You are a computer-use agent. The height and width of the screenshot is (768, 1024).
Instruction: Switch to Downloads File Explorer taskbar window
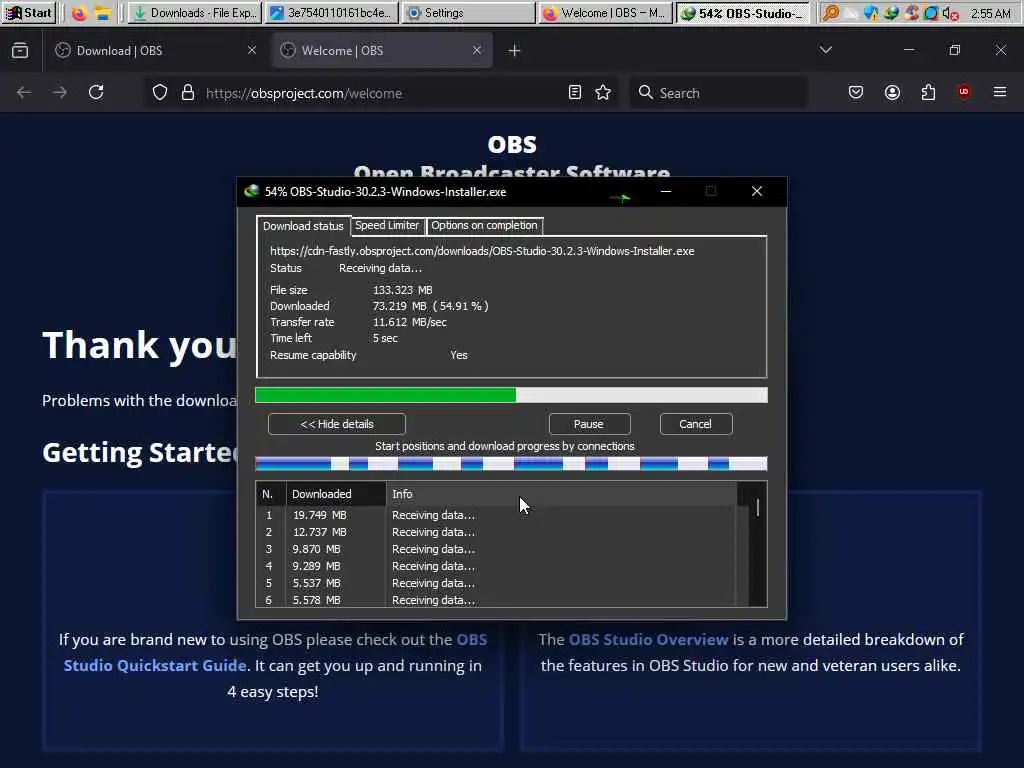click(195, 13)
